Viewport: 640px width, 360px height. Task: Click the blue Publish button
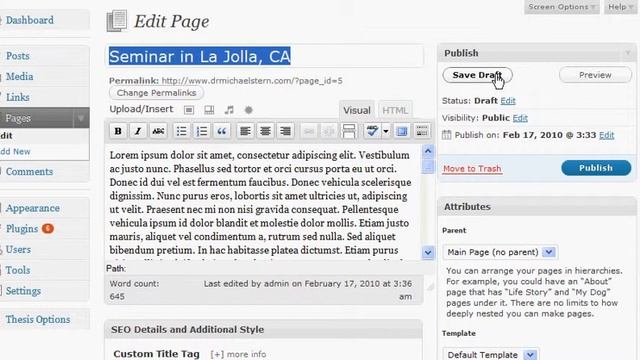[596, 168]
